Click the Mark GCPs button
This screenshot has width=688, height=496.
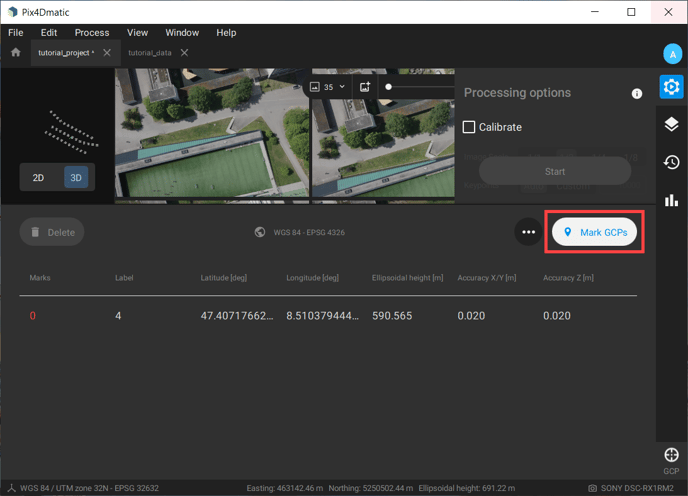pyautogui.click(x=596, y=232)
